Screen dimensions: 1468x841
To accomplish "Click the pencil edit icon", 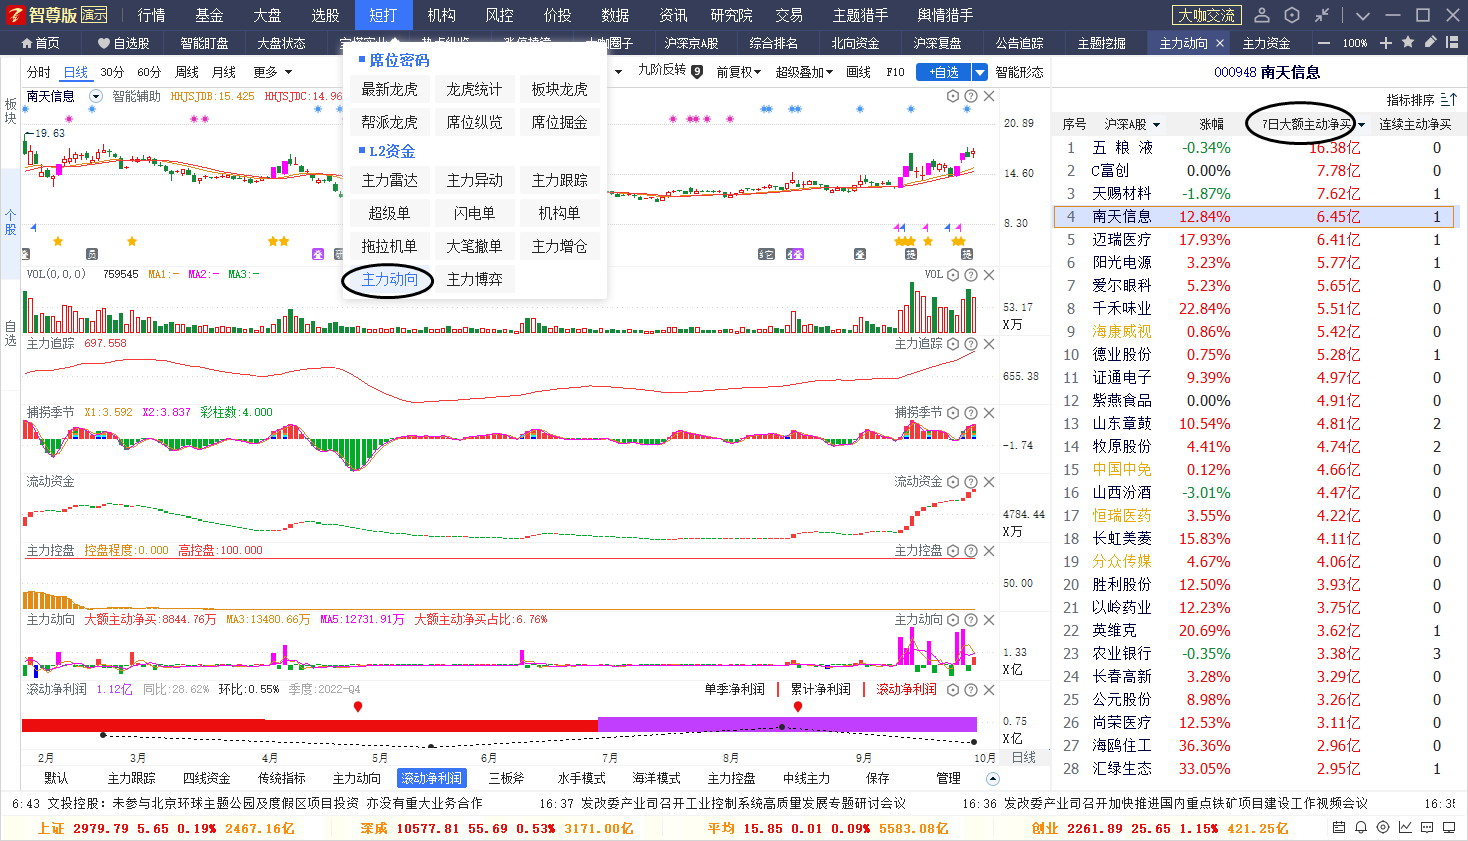I will click(1430, 42).
